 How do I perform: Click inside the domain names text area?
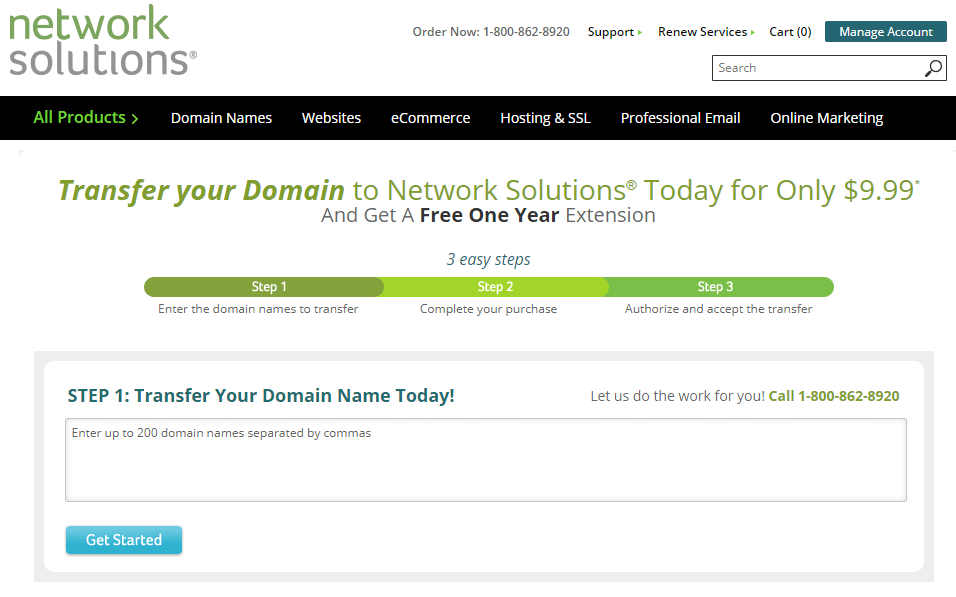[486, 460]
